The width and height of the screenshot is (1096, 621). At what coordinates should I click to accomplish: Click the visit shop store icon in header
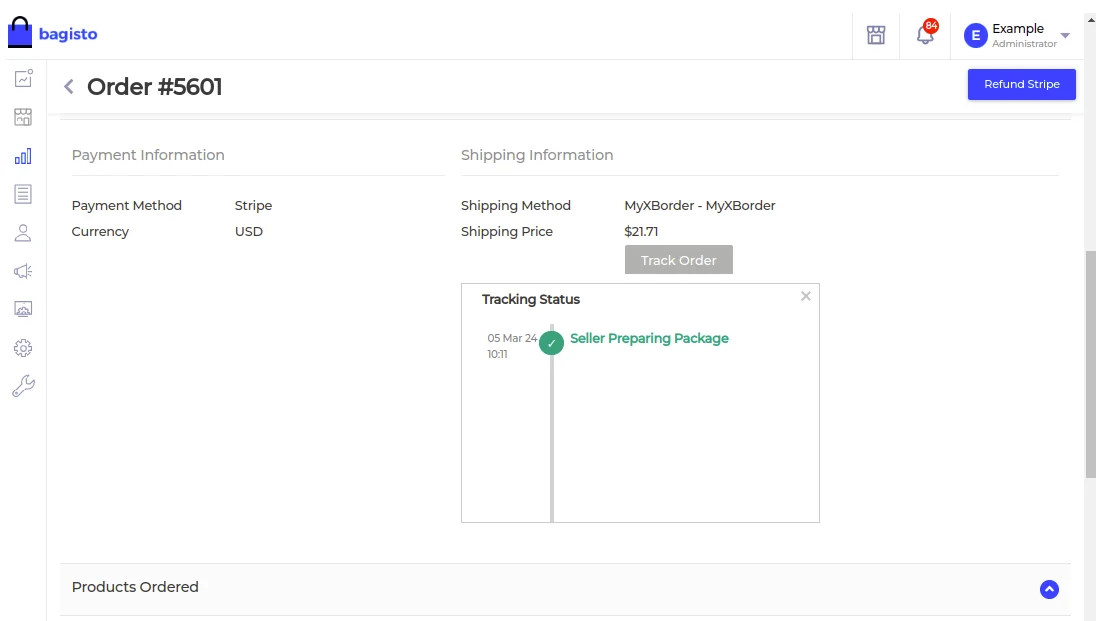[x=876, y=35]
